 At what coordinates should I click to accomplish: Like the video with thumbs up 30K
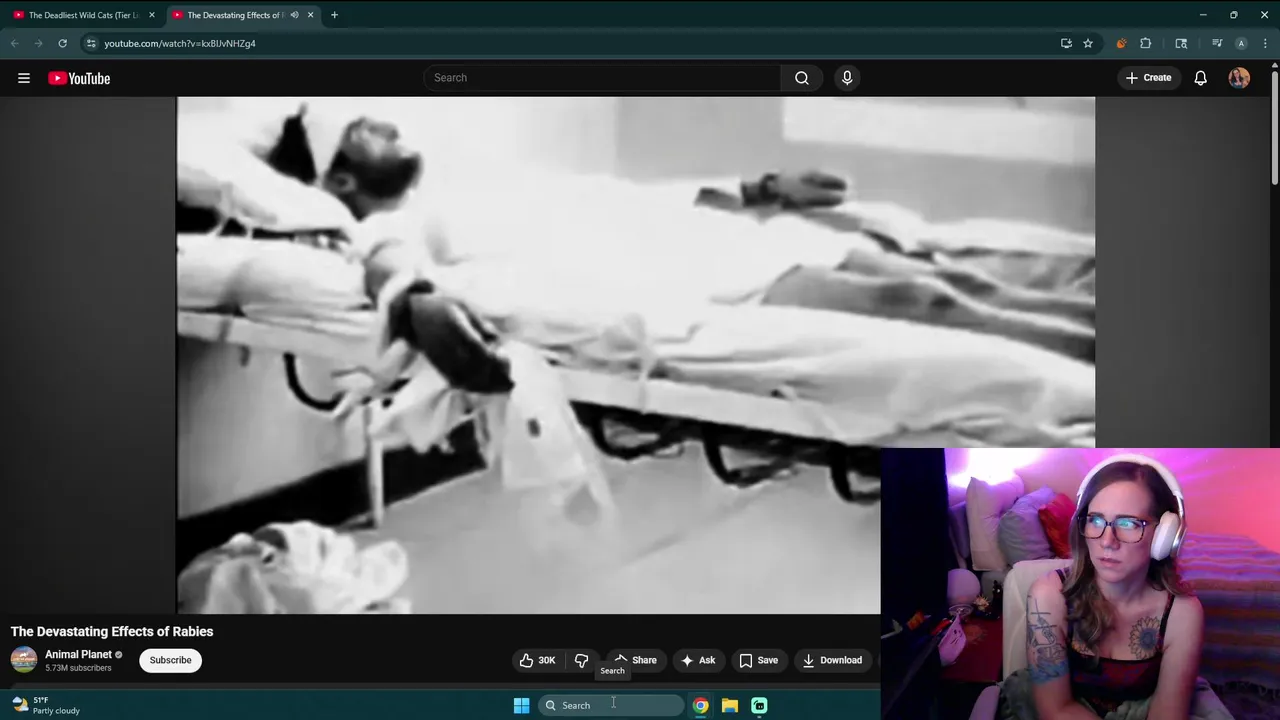point(537,660)
